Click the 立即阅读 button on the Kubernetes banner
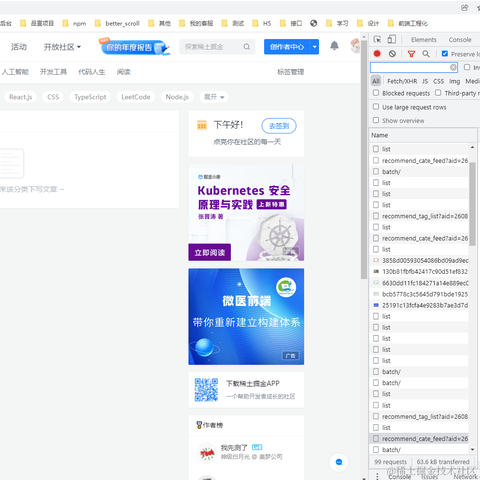The width and height of the screenshot is (480, 480). click(210, 252)
